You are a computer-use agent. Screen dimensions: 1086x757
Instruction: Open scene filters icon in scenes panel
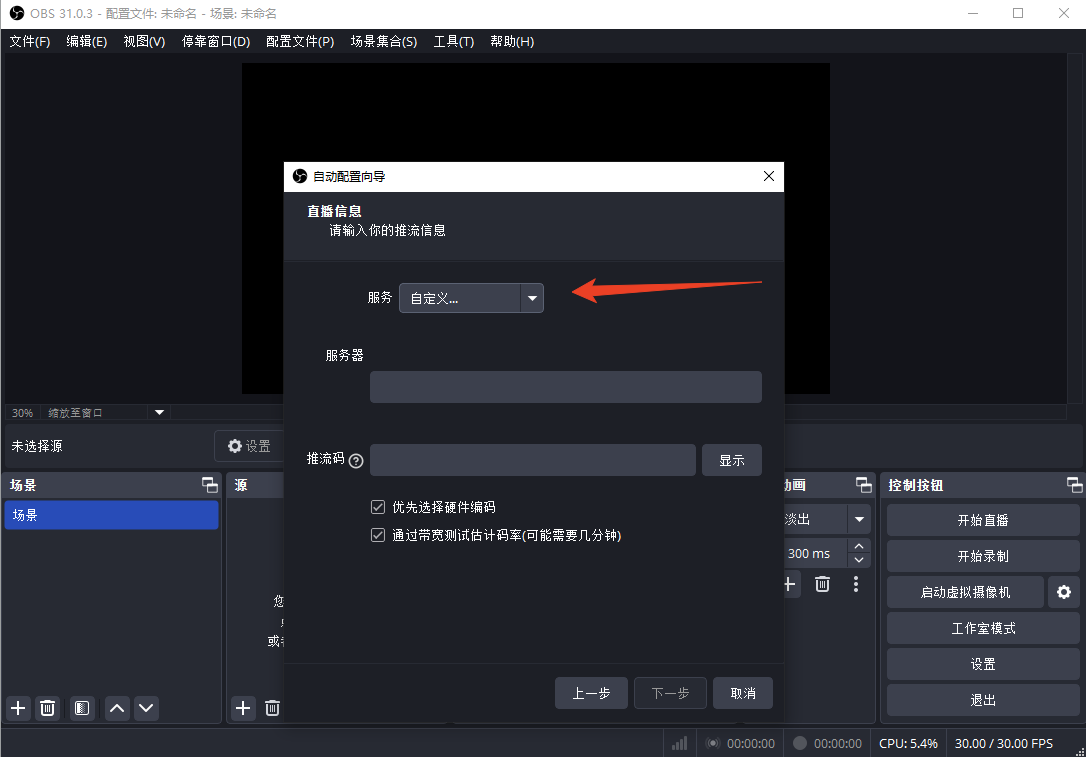(x=81, y=708)
